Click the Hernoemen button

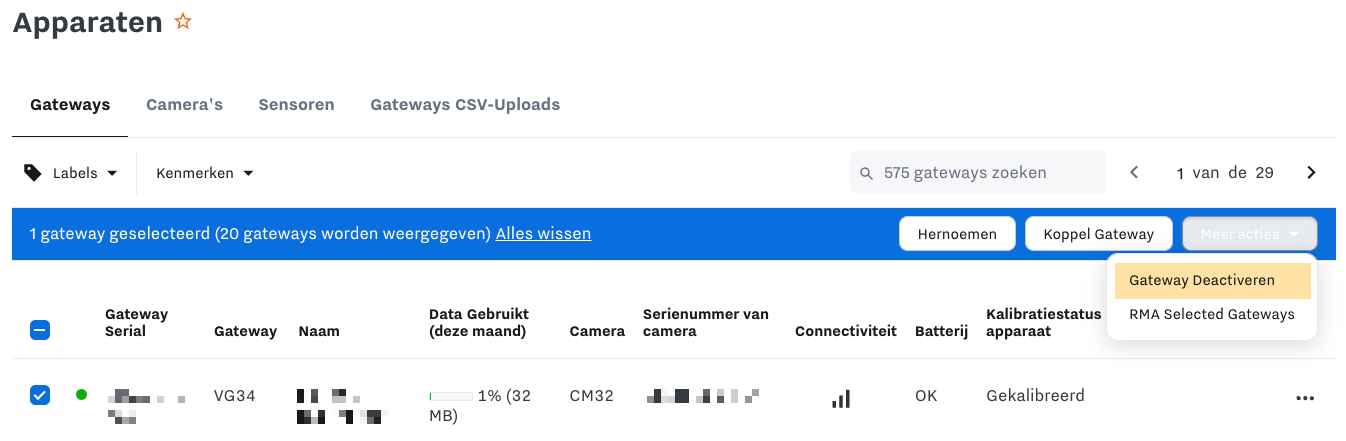pyautogui.click(x=958, y=234)
